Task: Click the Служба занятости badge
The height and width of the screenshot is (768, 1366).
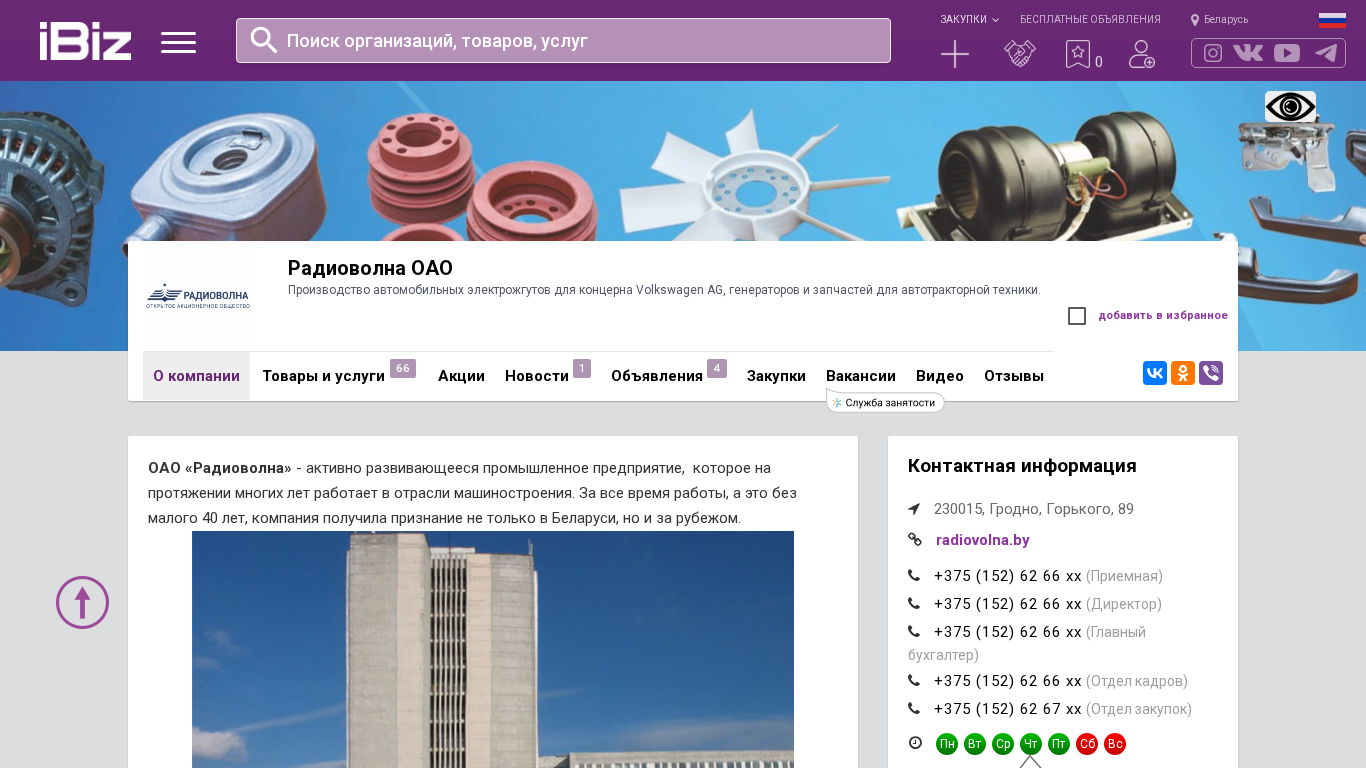Action: click(x=886, y=403)
